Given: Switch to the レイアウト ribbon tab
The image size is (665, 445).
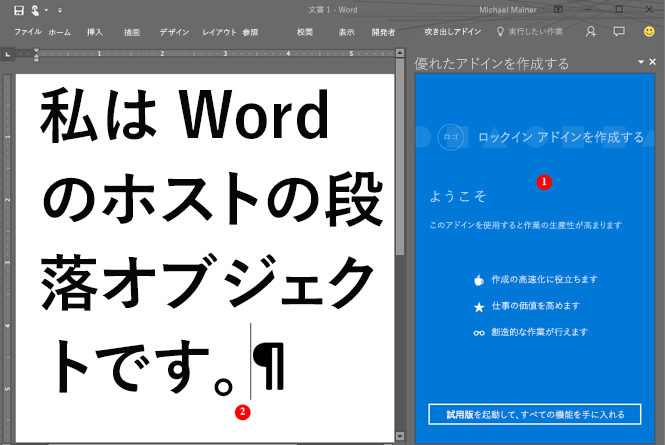Looking at the screenshot, I should pos(219,32).
